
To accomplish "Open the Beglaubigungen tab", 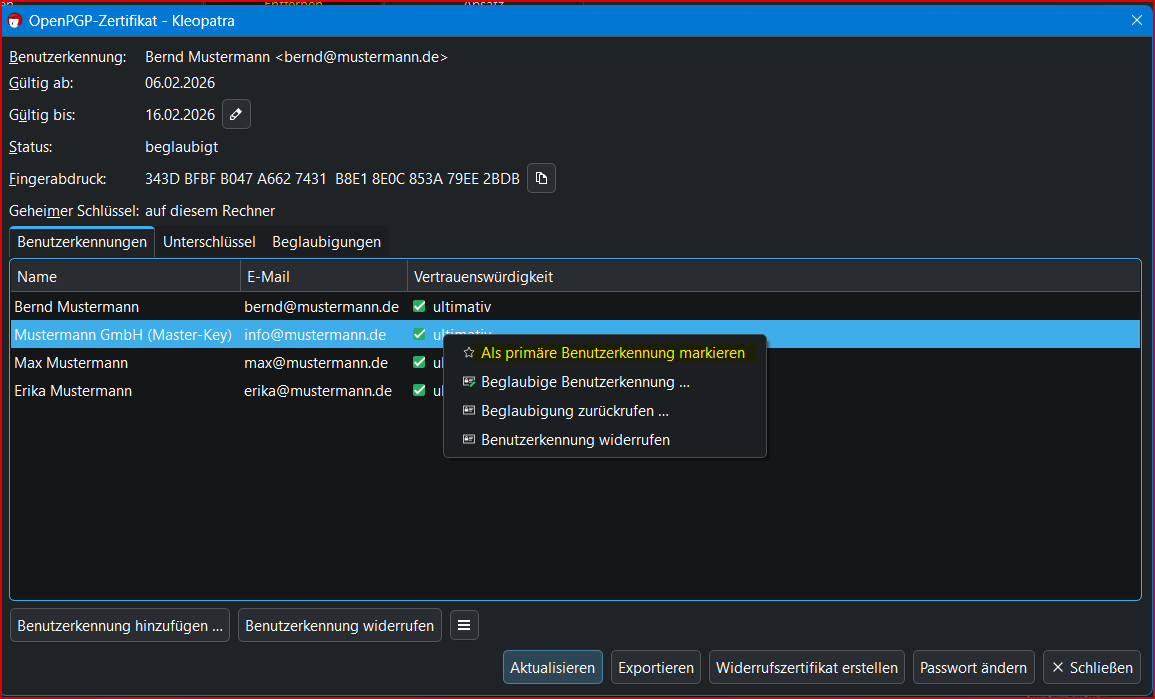I will (326, 242).
